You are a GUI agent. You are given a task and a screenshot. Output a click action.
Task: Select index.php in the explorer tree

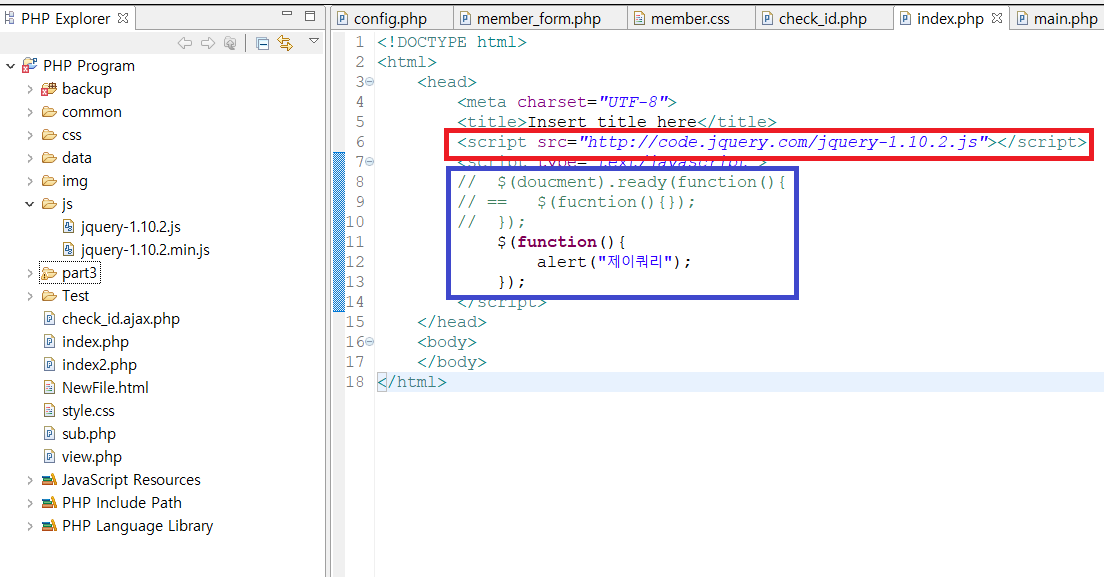pyautogui.click(x=95, y=342)
